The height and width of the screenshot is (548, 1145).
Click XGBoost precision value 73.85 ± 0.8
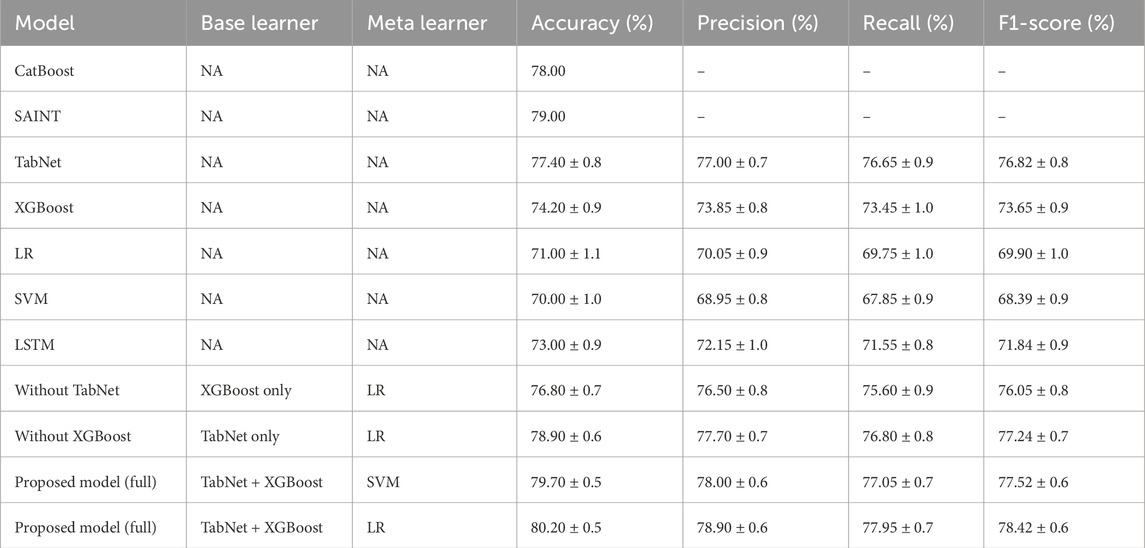pyautogui.click(x=732, y=208)
